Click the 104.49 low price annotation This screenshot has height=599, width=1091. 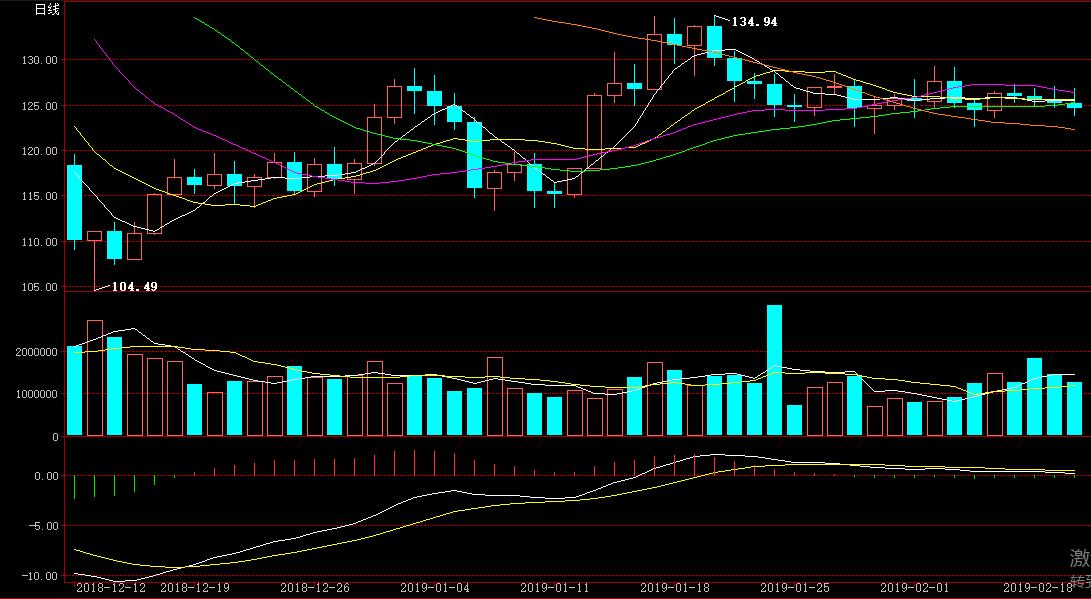[x=134, y=287]
